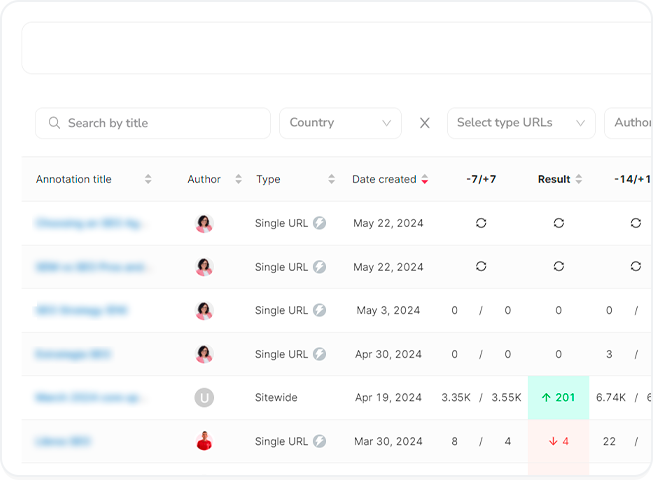Click author avatar in the May 3, 2024 row

click(204, 311)
